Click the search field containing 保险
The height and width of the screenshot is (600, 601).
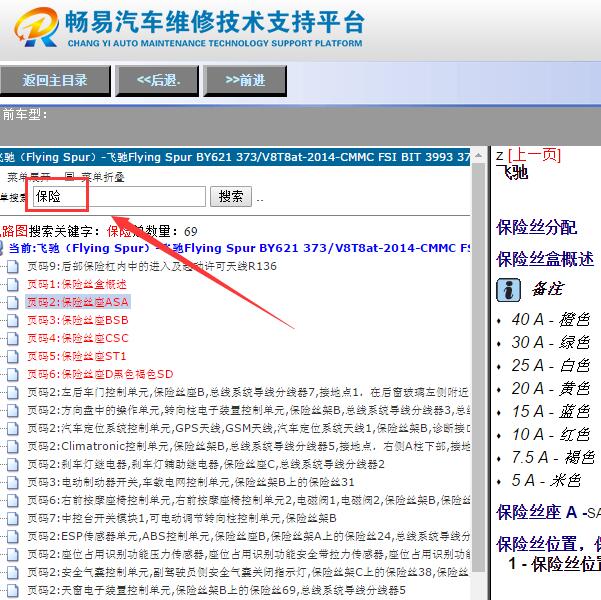pos(119,197)
